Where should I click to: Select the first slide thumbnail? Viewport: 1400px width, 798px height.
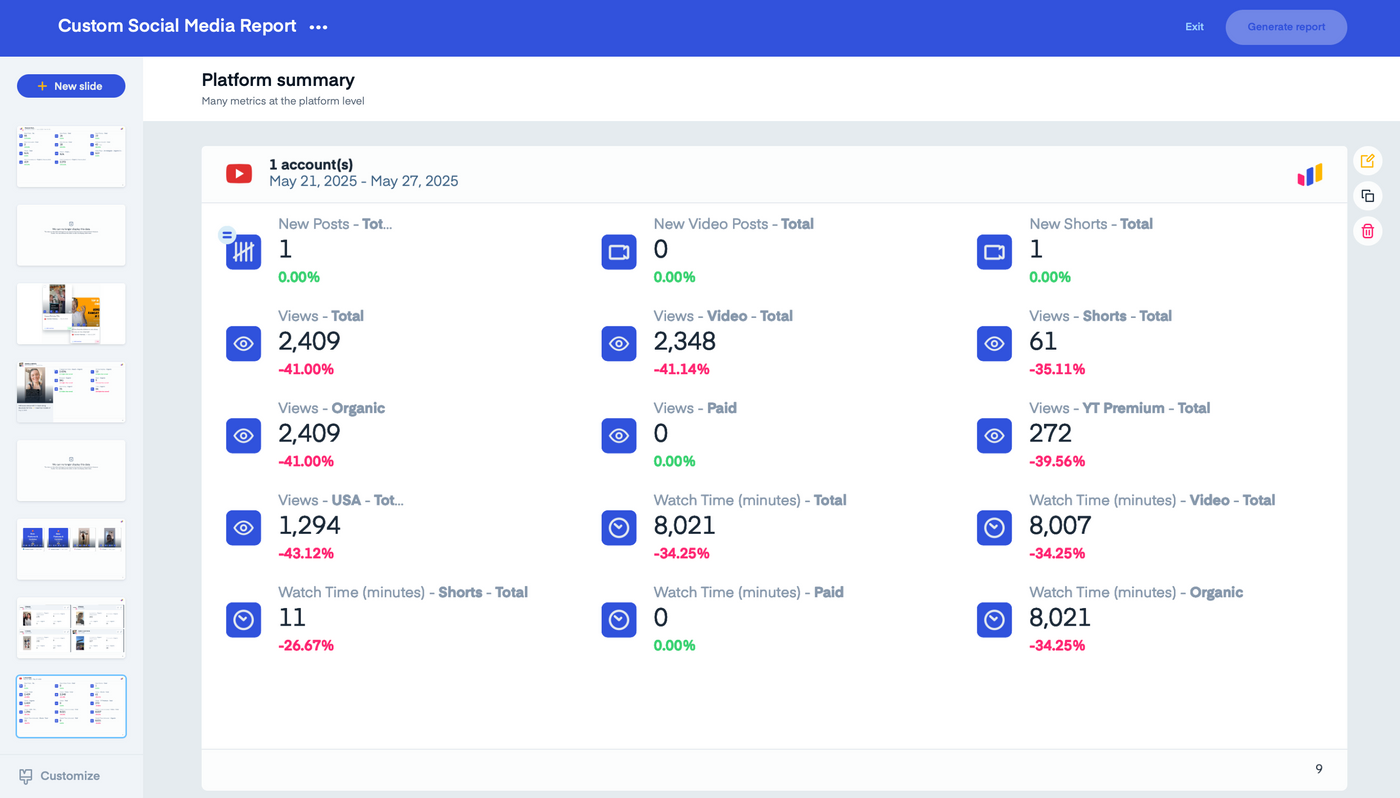point(71,157)
